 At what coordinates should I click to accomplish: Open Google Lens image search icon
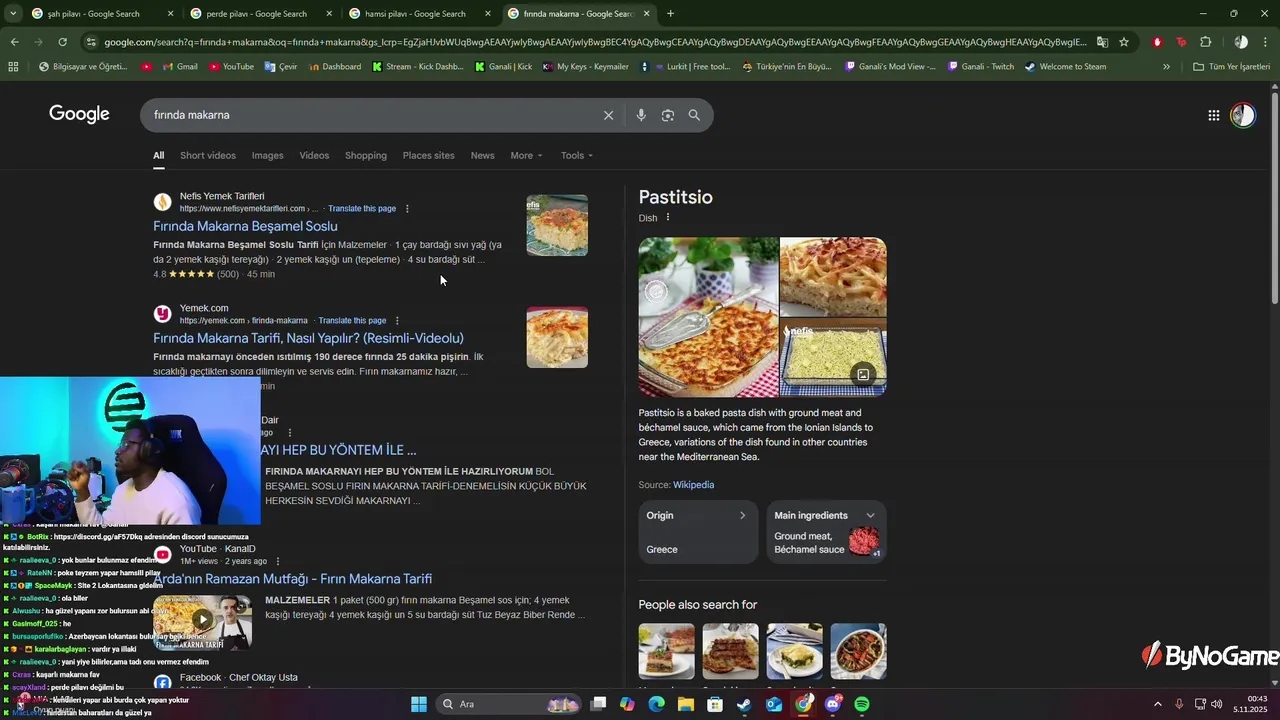(x=668, y=115)
